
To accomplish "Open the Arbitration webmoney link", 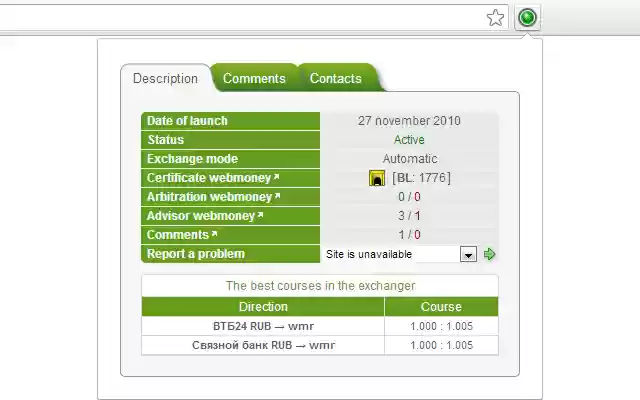I will 213,197.
